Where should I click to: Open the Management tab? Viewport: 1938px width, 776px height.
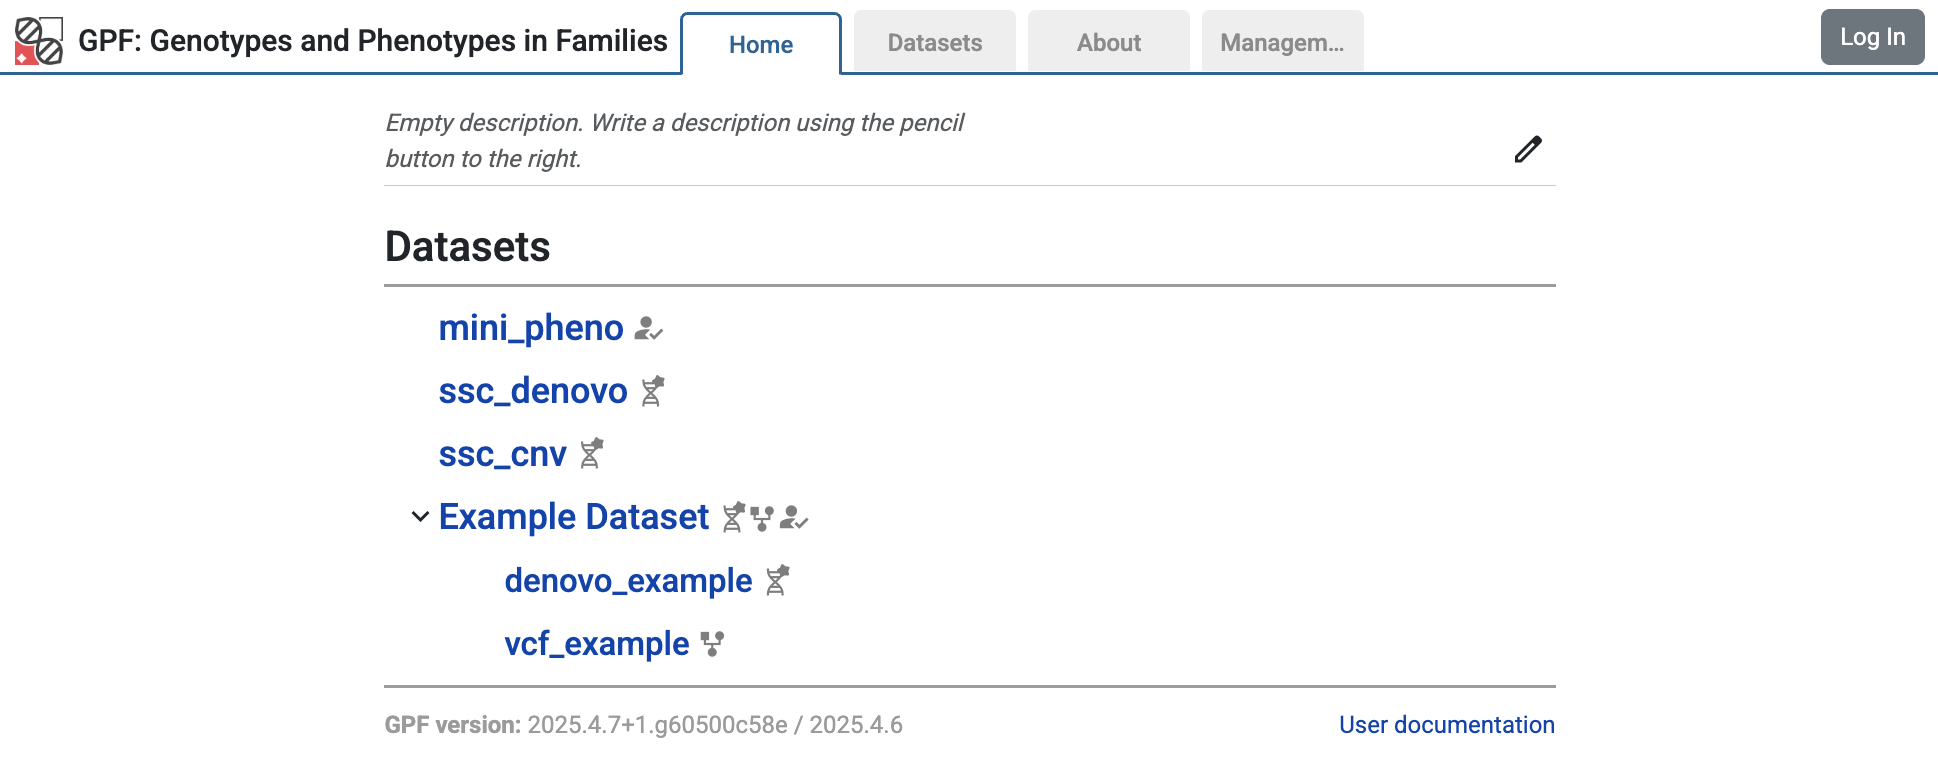[1281, 42]
